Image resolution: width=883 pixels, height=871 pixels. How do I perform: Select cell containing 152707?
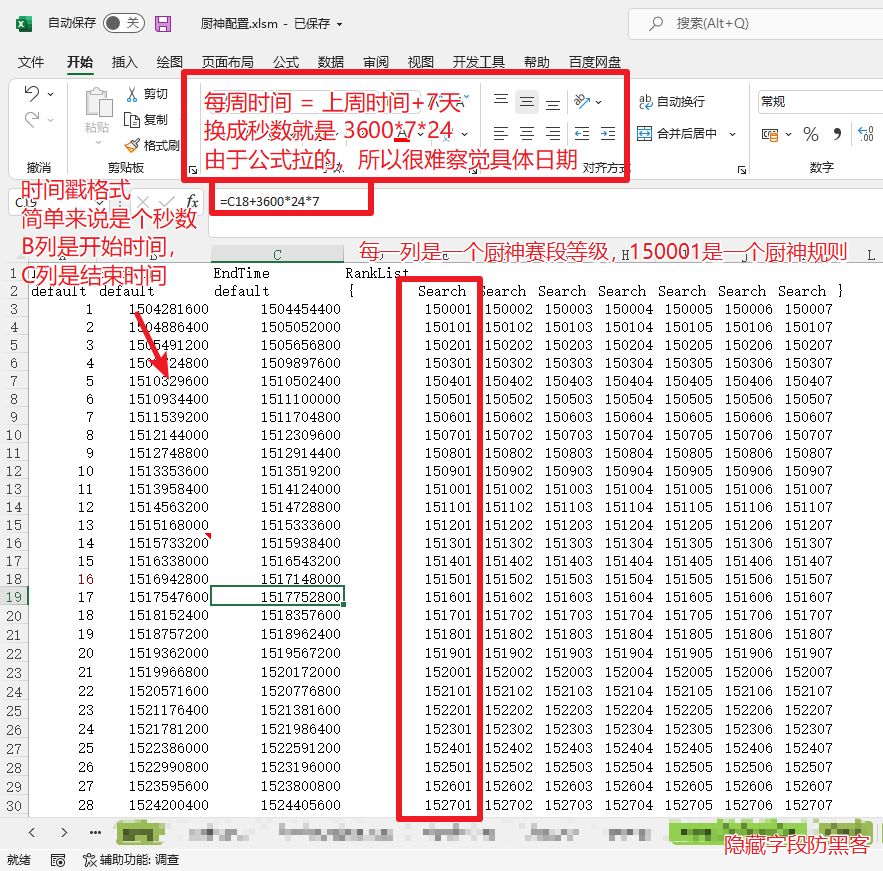point(808,805)
